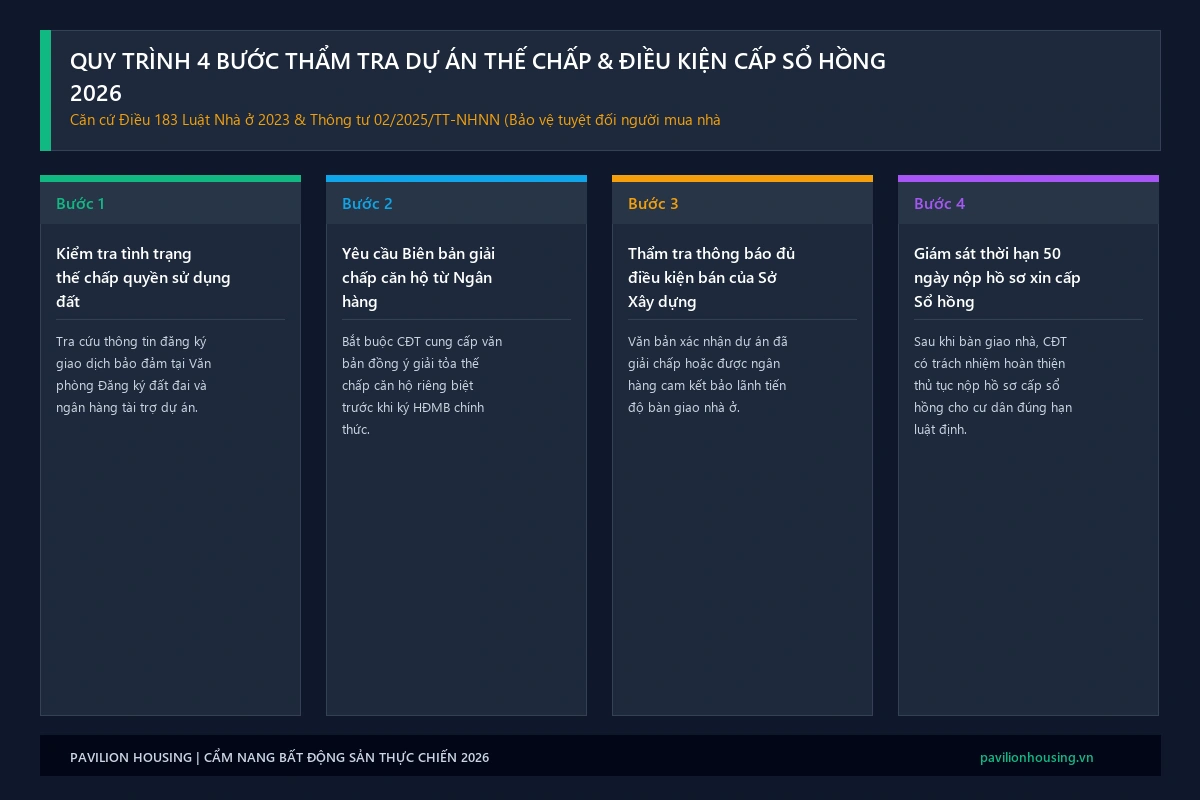Click description 'Tra cứu thông tin đăng ký giao dịch bảo đảm'

[134, 374]
